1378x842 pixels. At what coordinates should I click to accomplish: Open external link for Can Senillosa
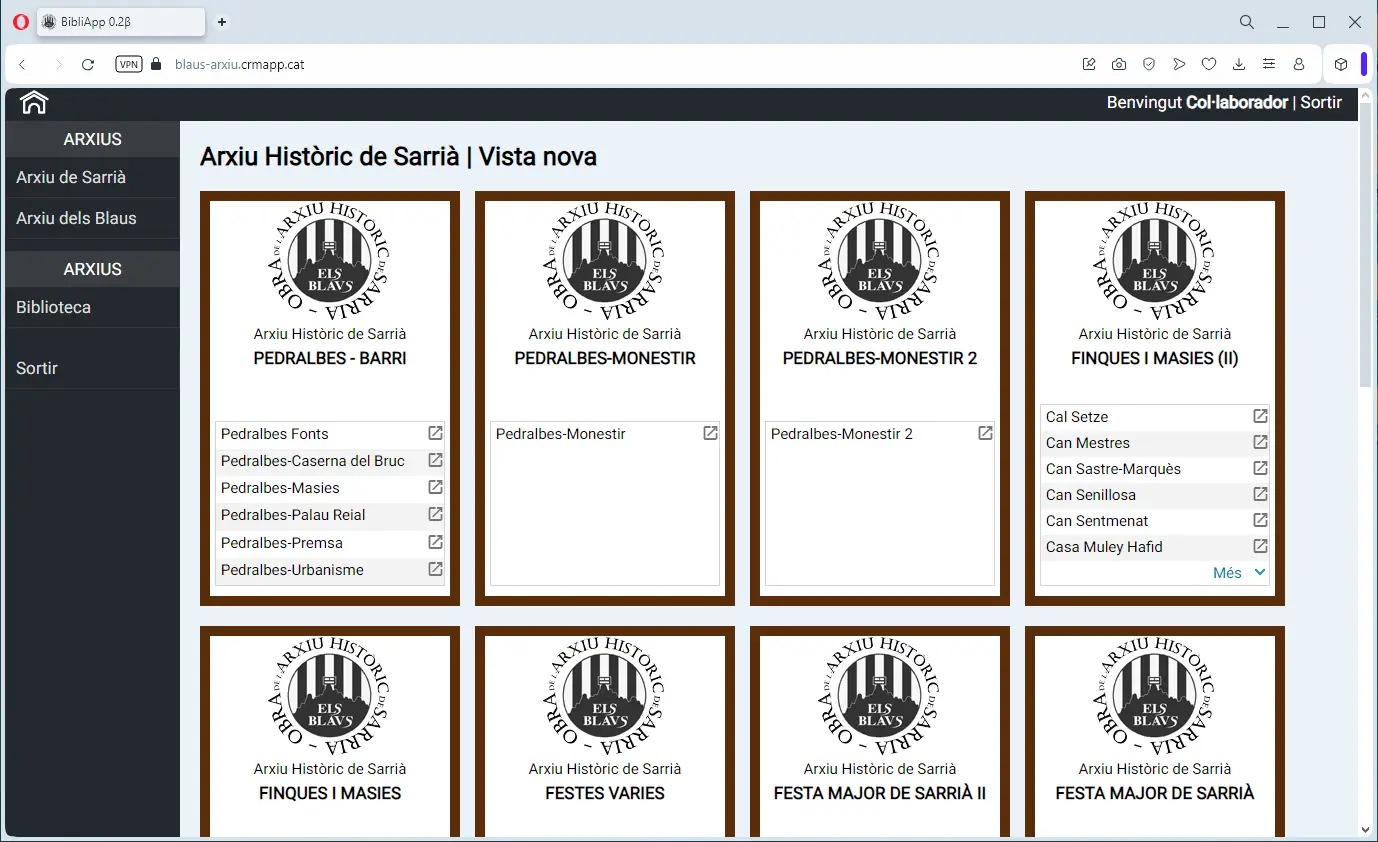coord(1260,494)
